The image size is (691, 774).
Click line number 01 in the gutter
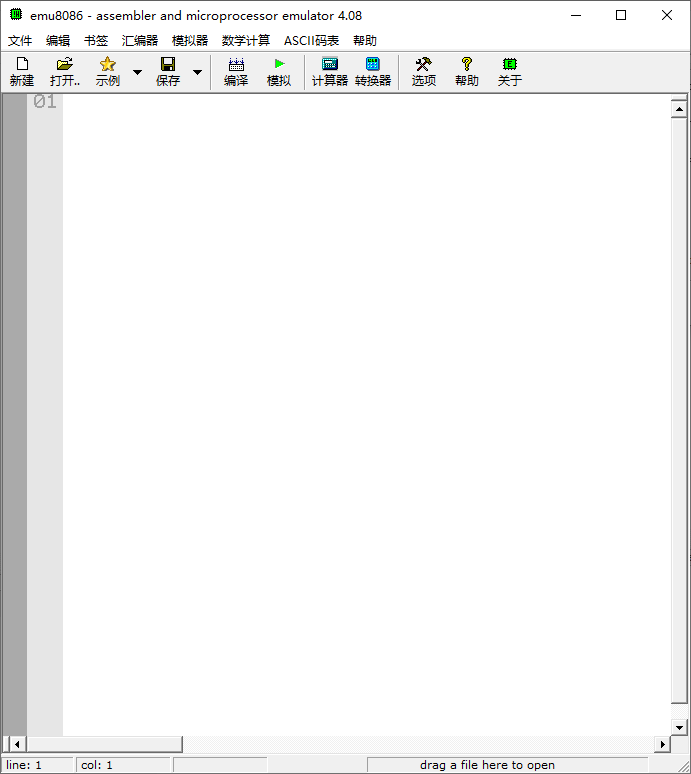click(45, 102)
